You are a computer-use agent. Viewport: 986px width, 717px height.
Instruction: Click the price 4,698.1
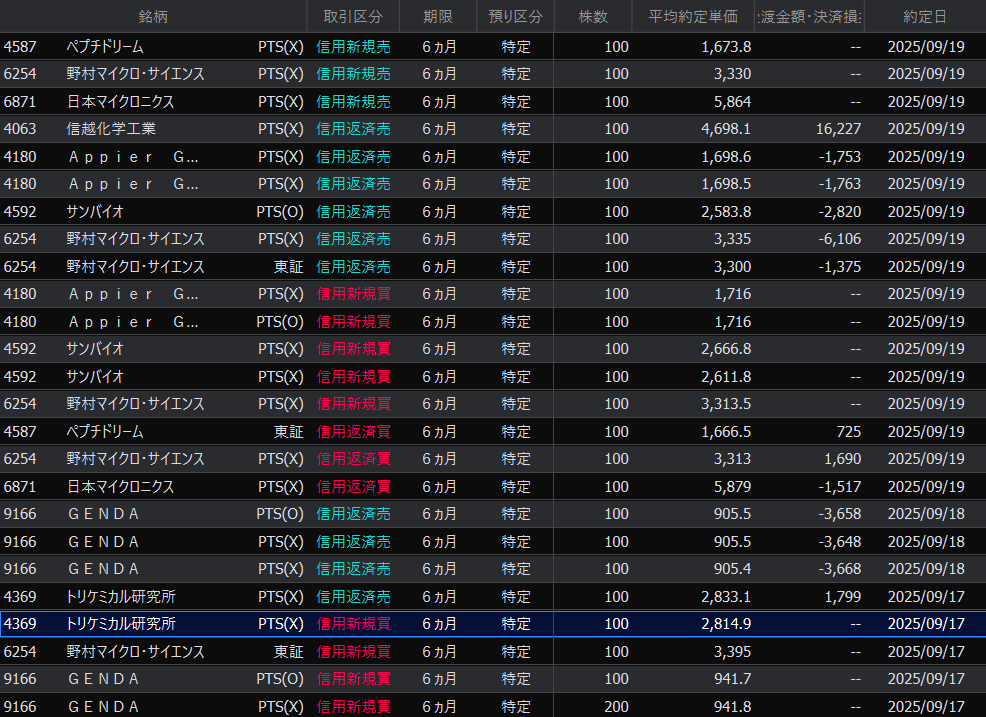click(726, 129)
